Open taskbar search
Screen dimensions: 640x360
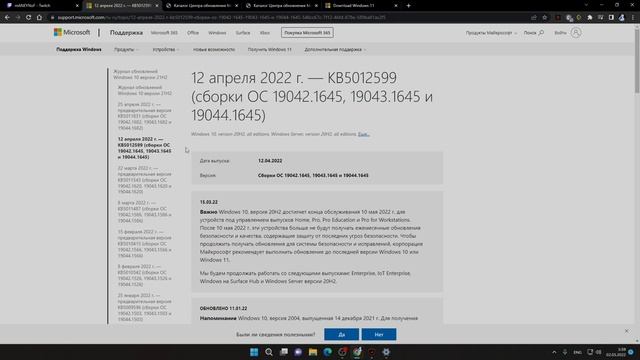coord(269,352)
